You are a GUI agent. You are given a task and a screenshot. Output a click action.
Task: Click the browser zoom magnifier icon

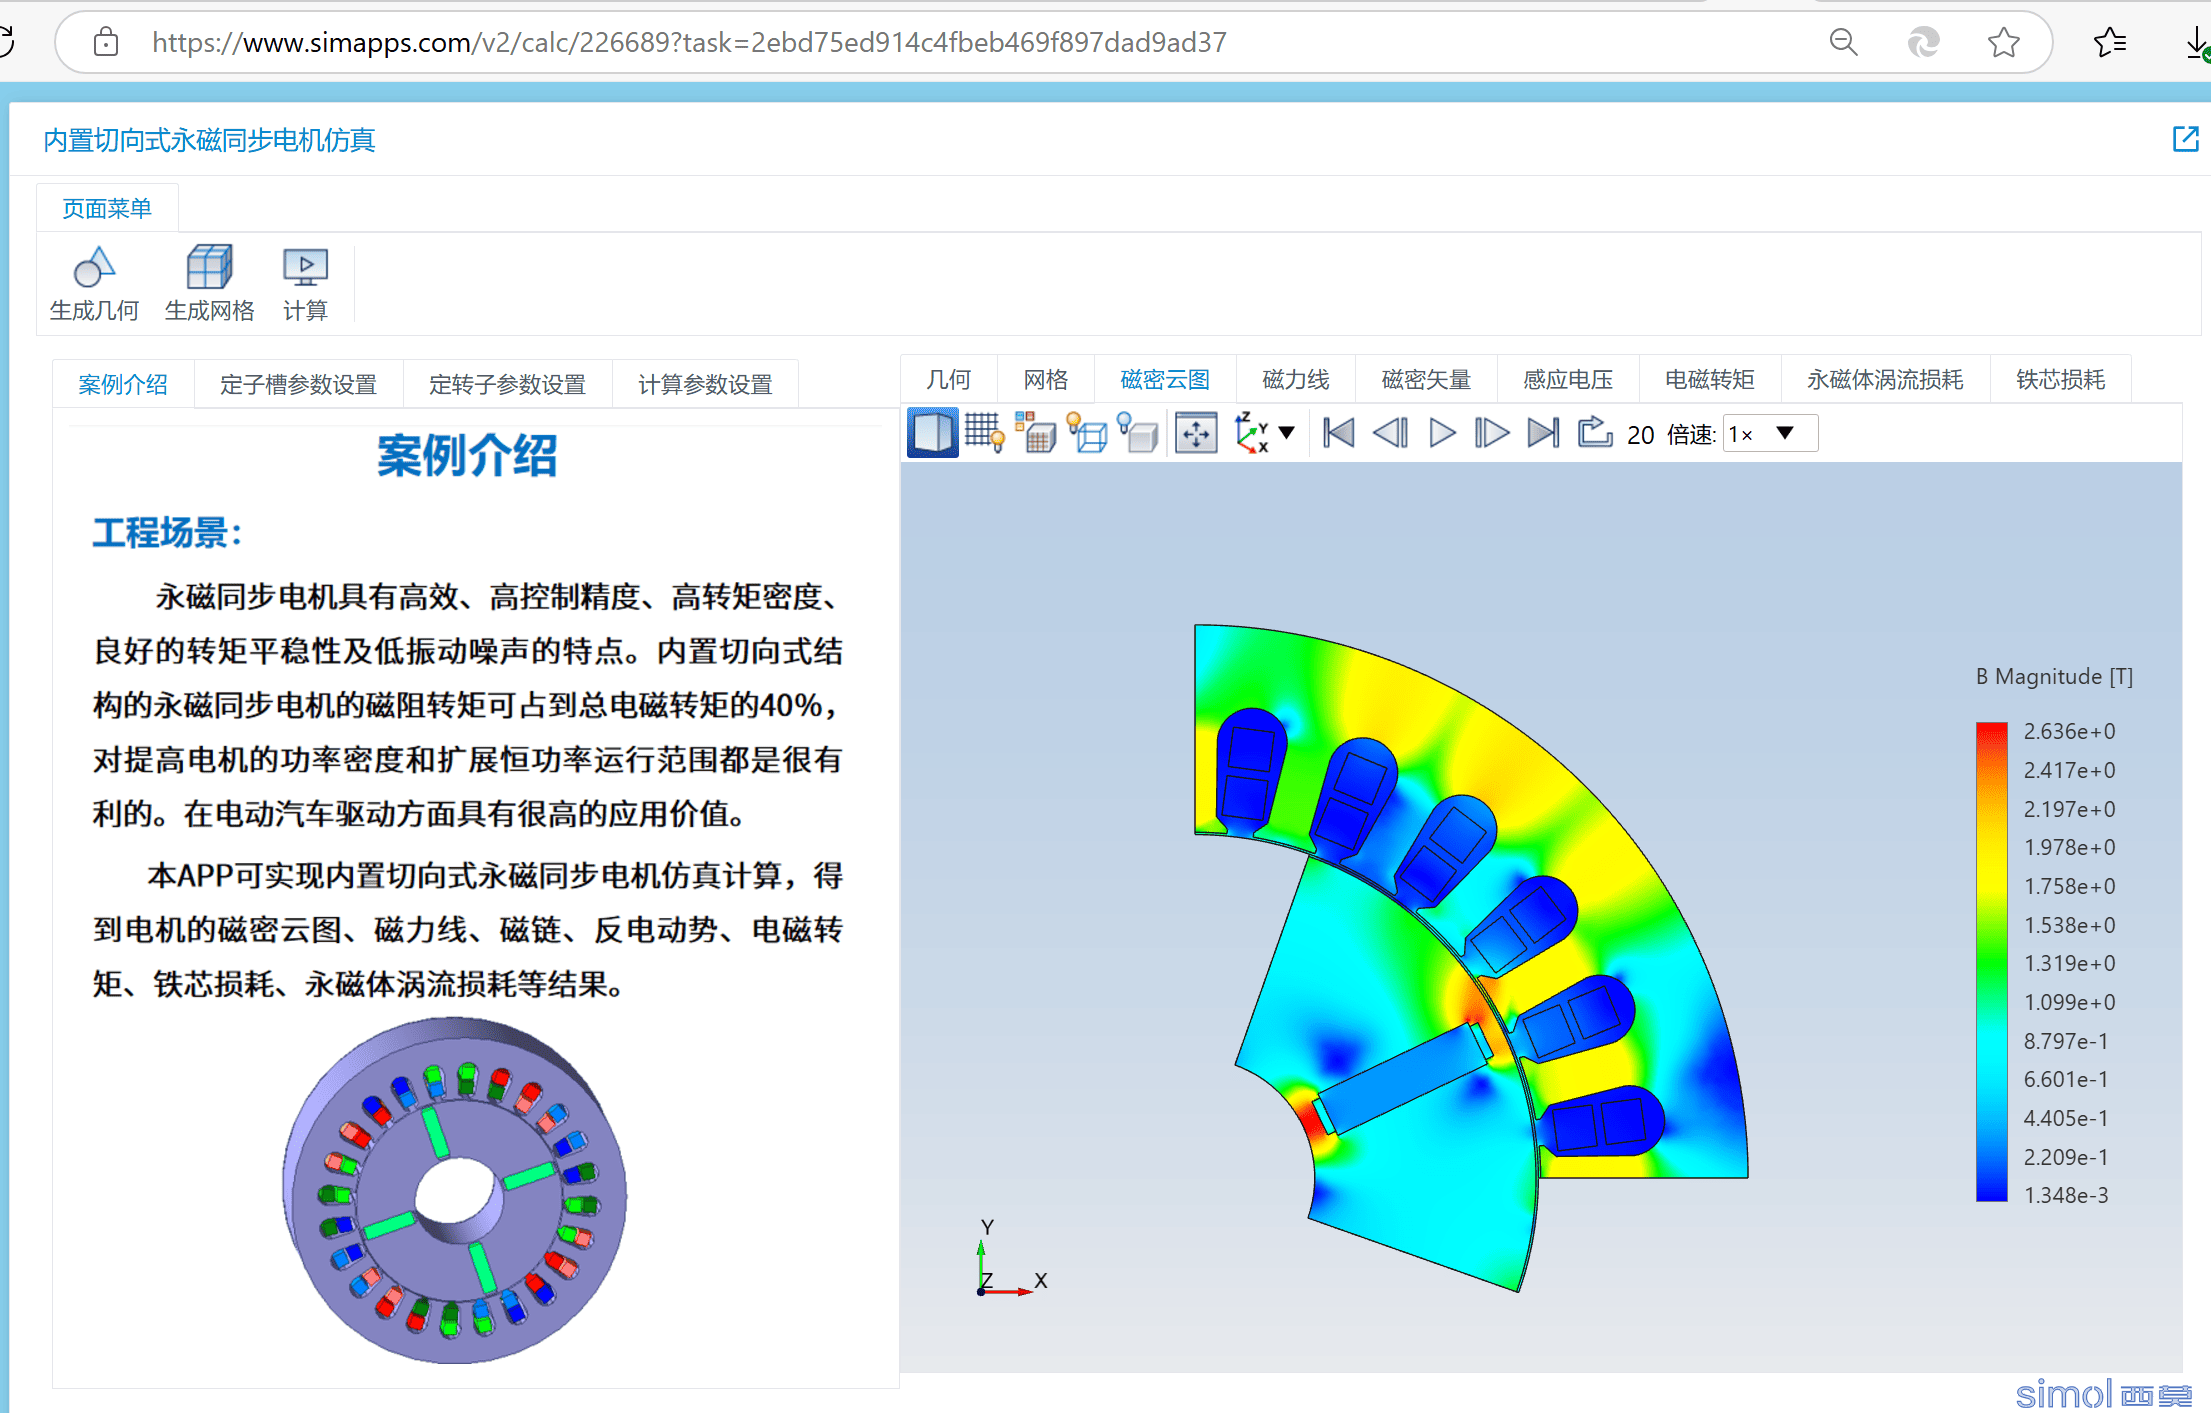pos(1843,42)
